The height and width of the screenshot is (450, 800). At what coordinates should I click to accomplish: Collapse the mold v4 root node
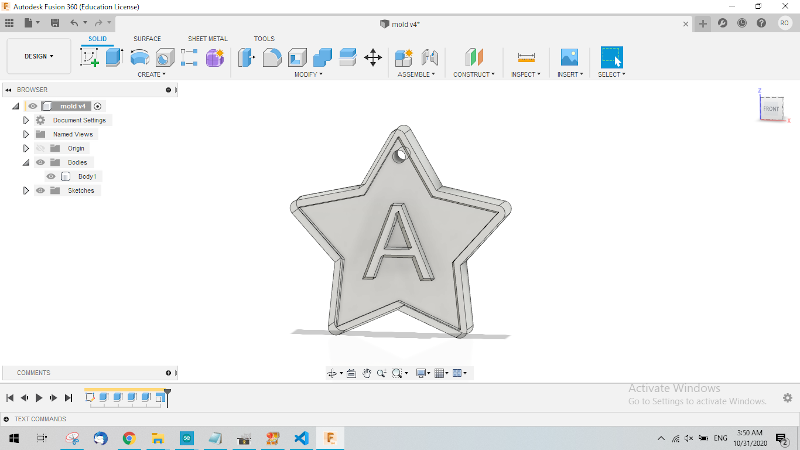(16, 106)
